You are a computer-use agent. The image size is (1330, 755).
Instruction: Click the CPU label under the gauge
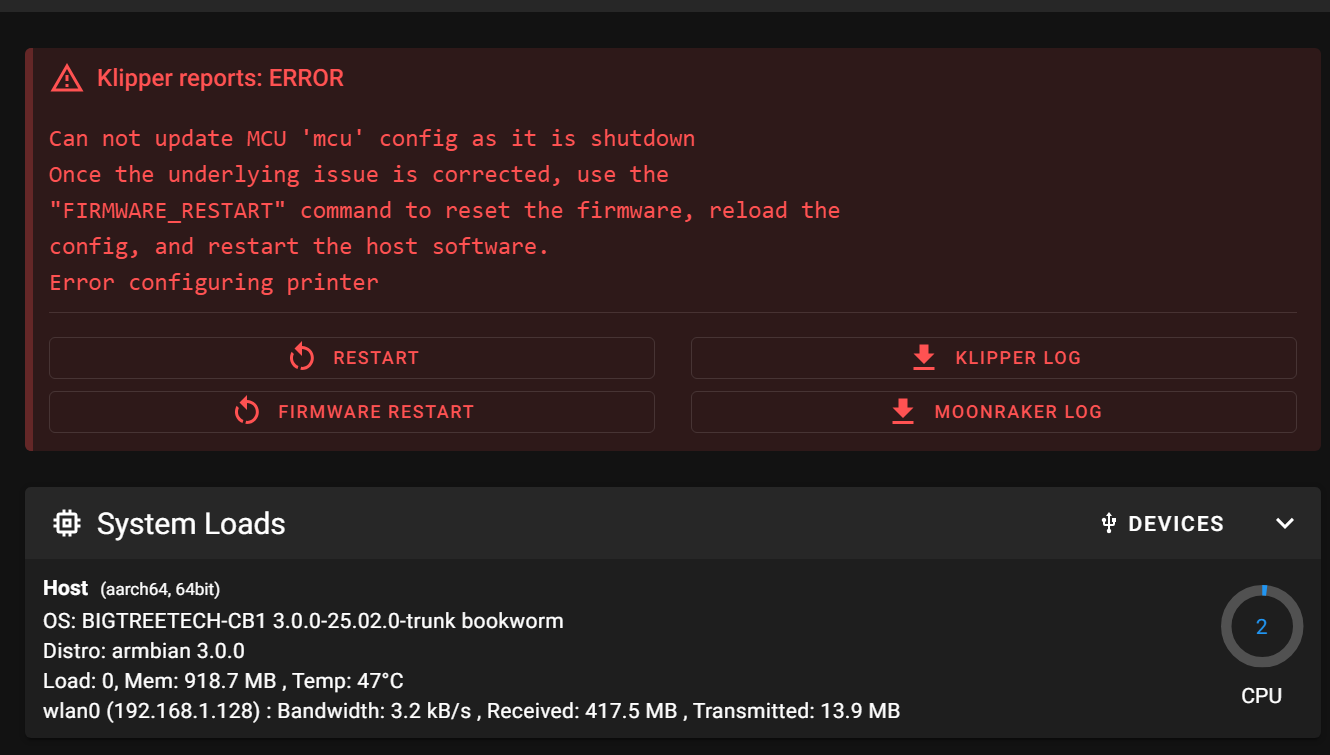[x=1262, y=696]
